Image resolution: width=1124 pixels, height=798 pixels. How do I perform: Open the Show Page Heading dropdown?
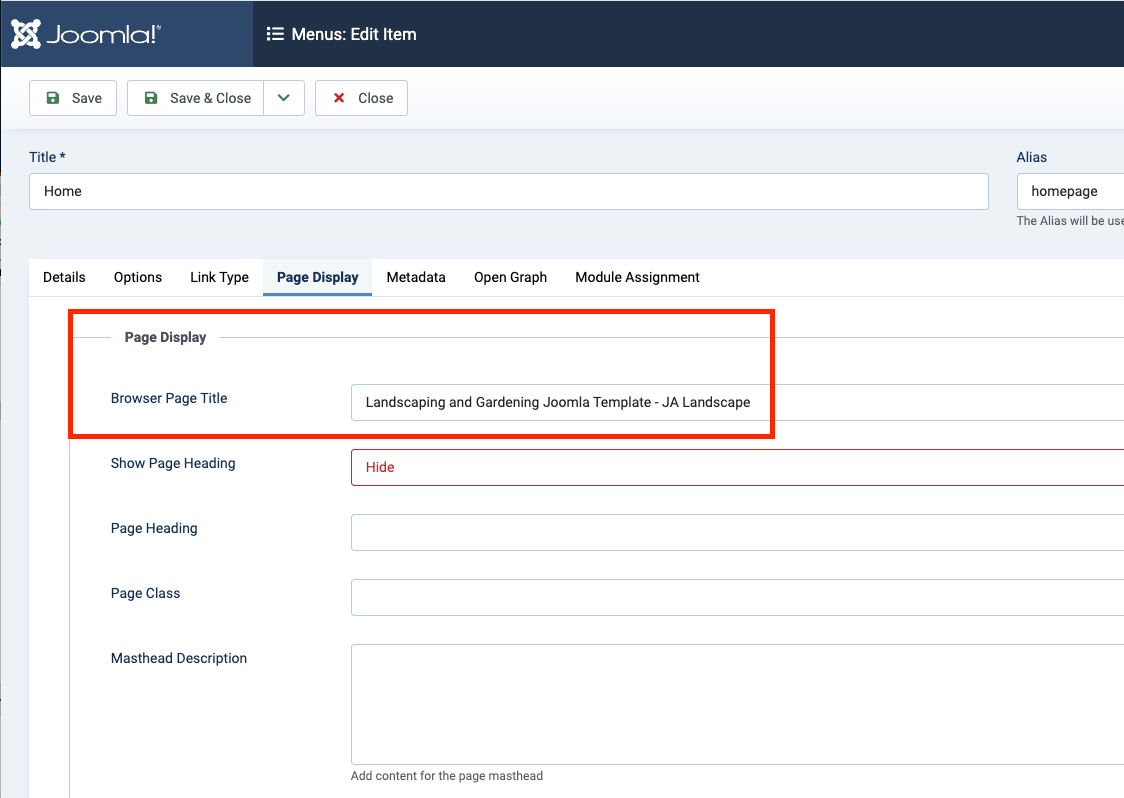[736, 467]
